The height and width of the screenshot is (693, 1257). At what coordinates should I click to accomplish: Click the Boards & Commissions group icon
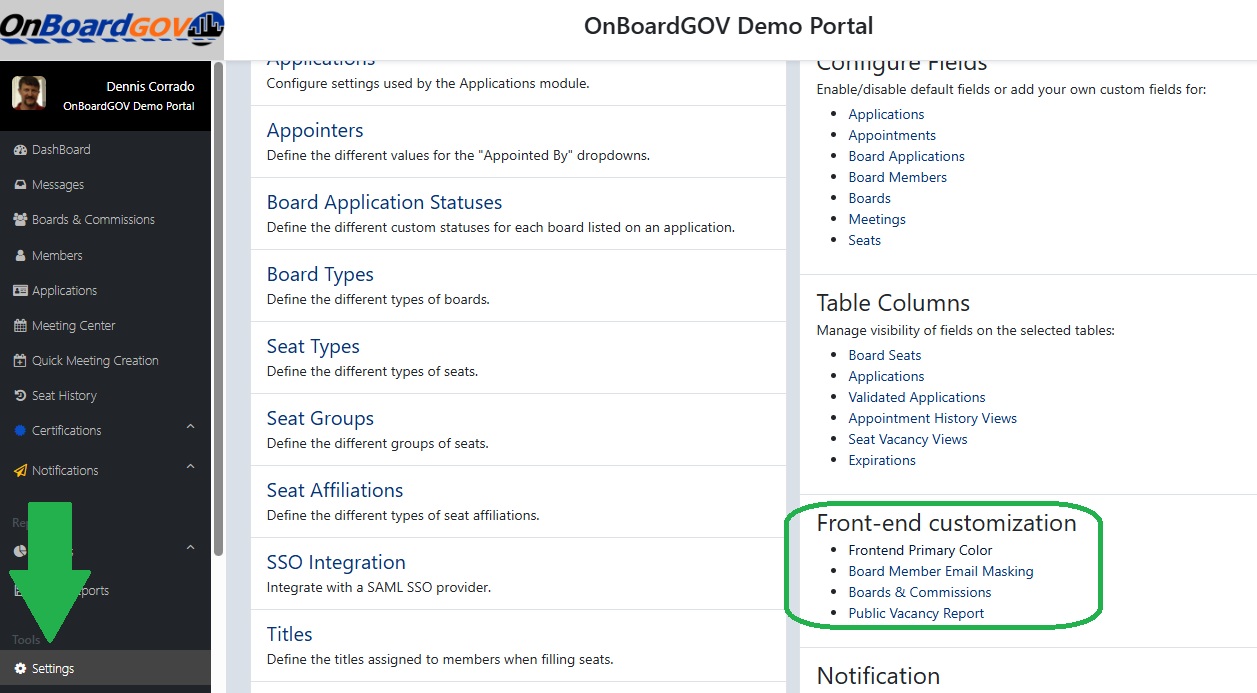tap(20, 220)
